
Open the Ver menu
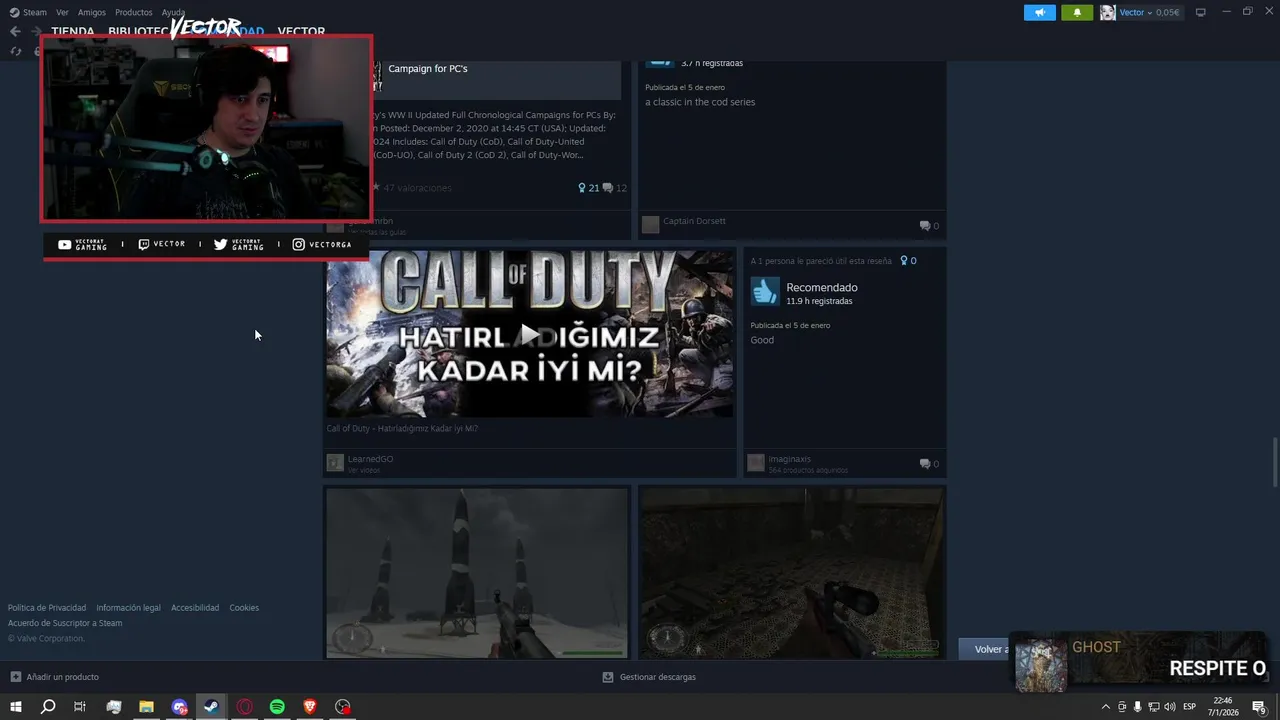(62, 13)
